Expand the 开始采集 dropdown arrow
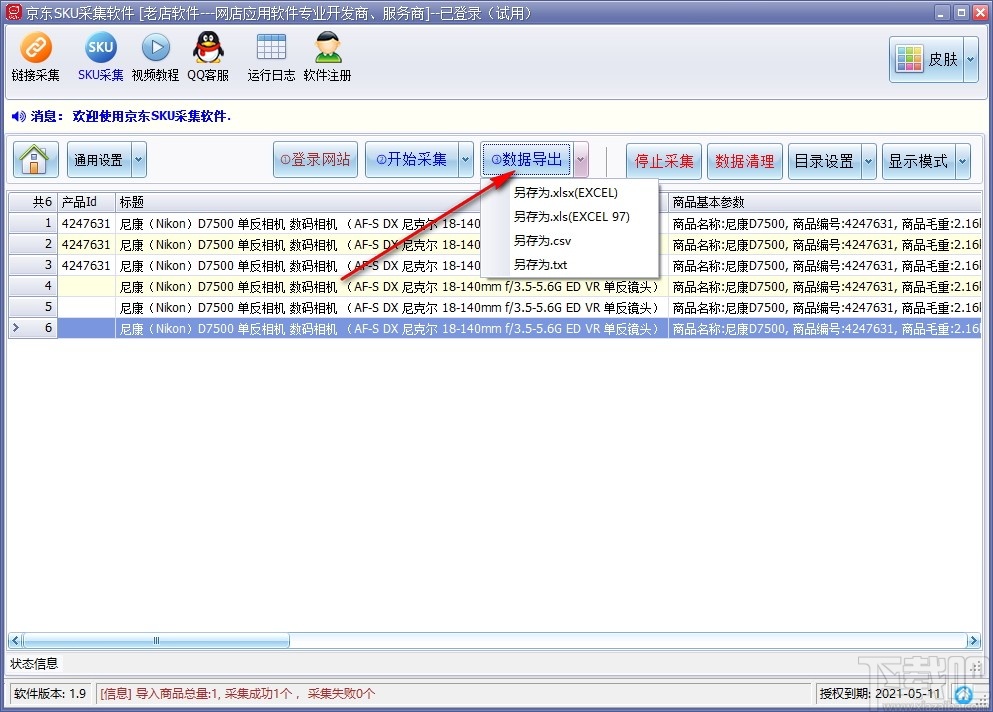Image resolution: width=993 pixels, height=712 pixels. tap(465, 160)
